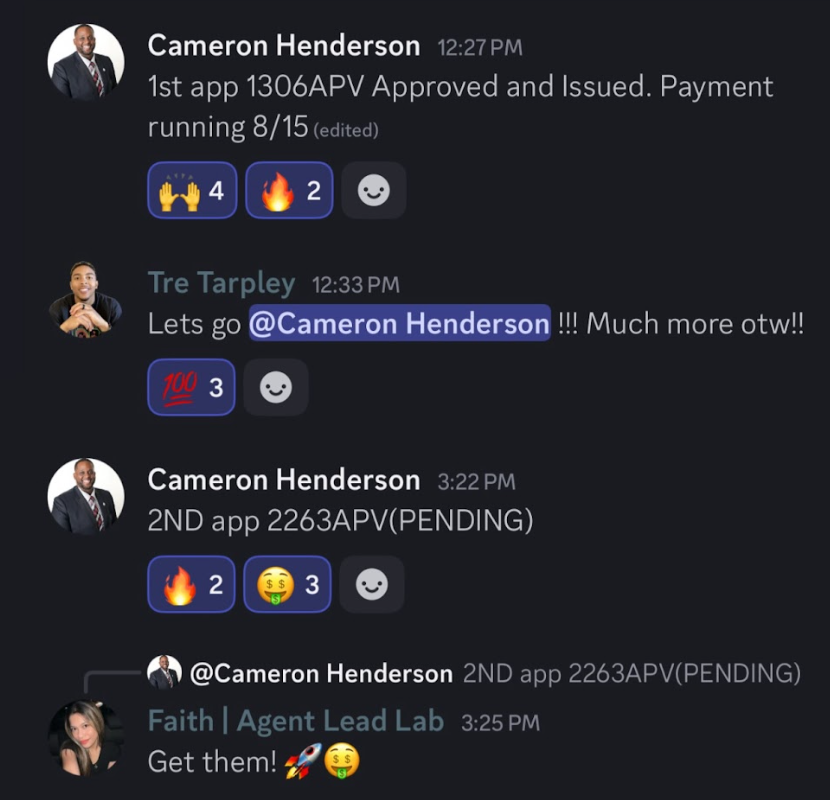
Task: Click the rocket emoji in Faith's message
Action: point(303,761)
